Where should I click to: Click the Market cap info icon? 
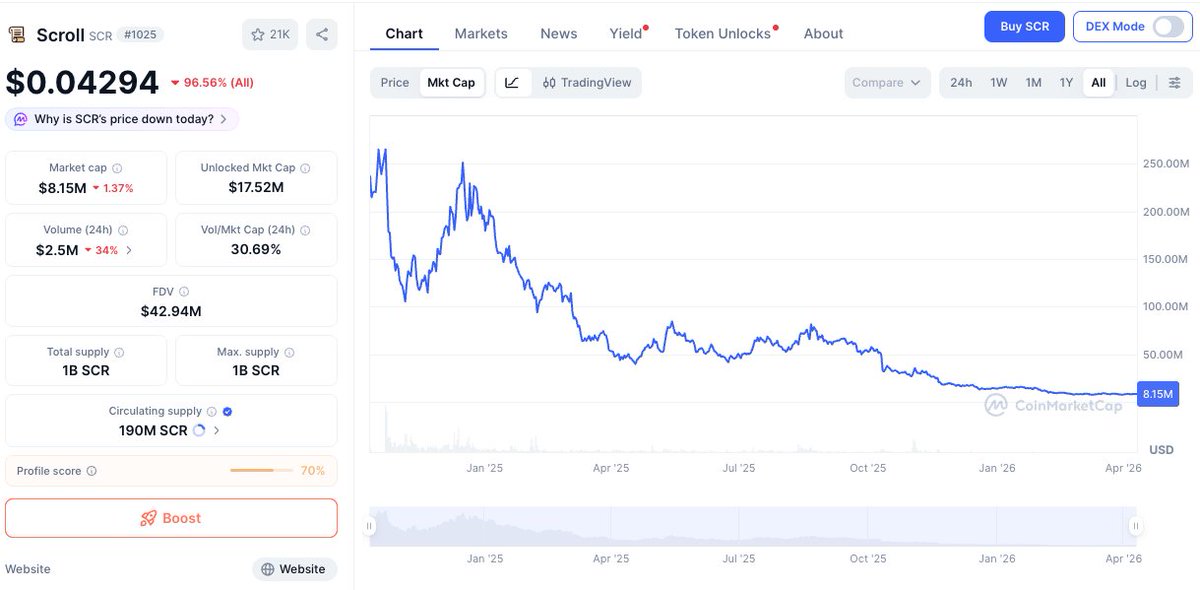117,169
